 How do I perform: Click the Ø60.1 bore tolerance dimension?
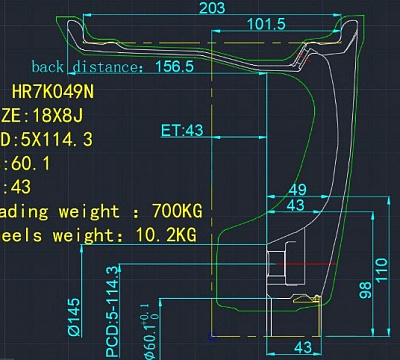151,331
